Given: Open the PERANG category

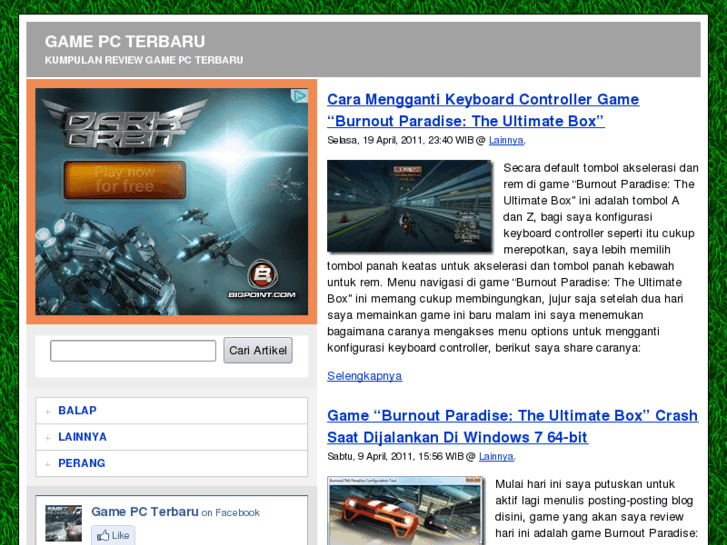Looking at the screenshot, I should pos(82,463).
